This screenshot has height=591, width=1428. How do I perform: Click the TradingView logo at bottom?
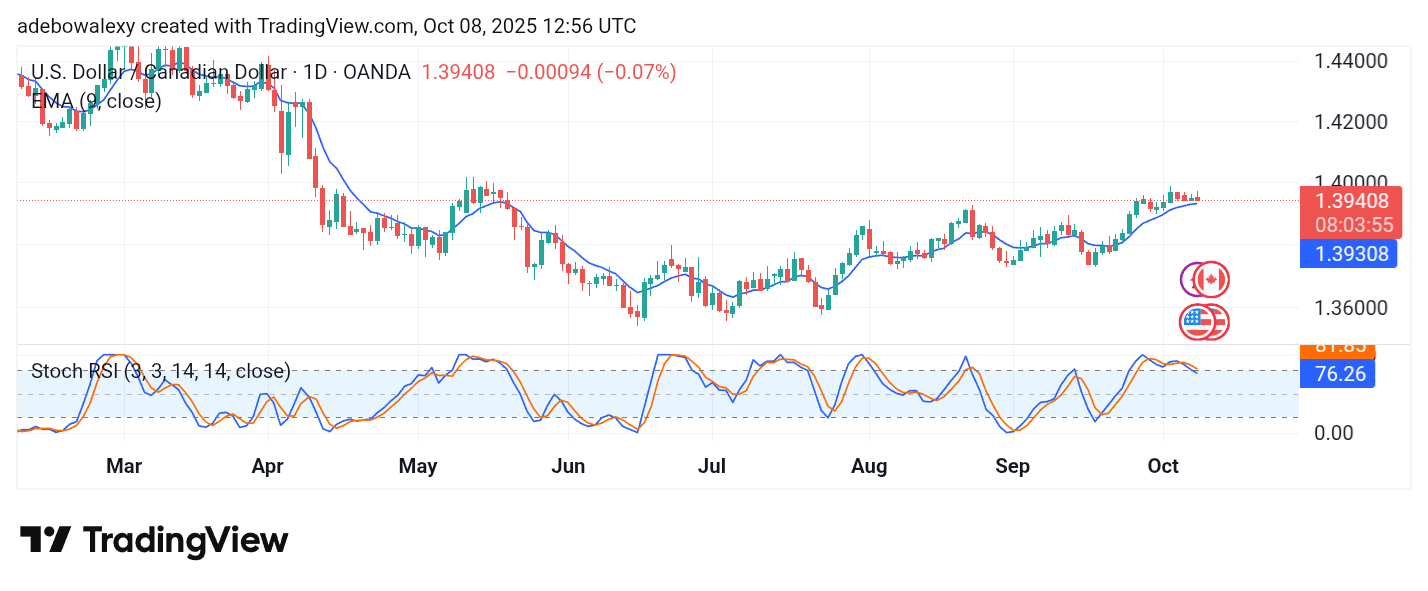click(154, 541)
